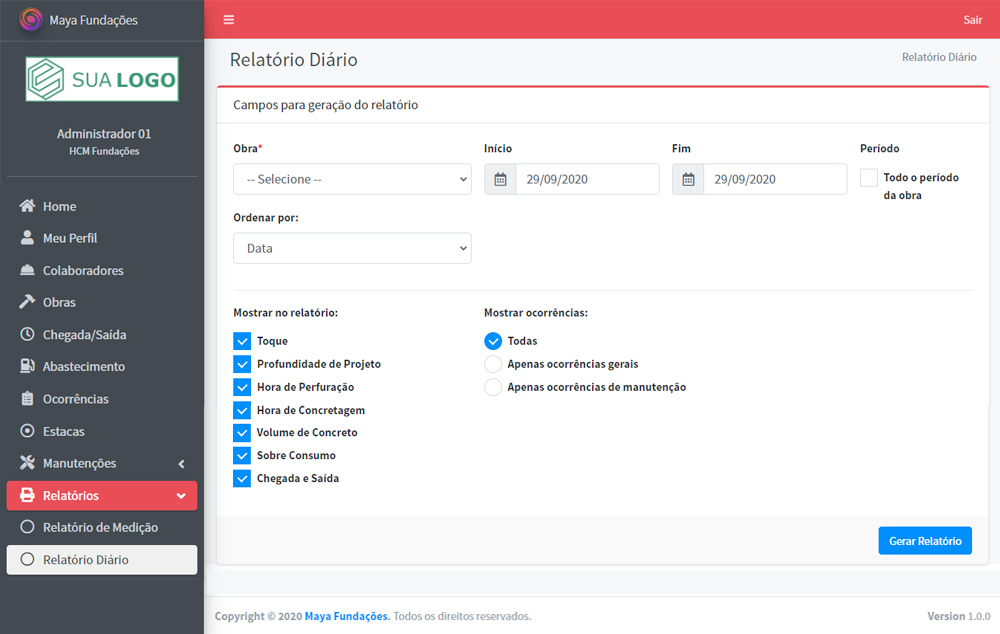
Task: Enable Todo o período da obra checkbox
Action: 869,177
